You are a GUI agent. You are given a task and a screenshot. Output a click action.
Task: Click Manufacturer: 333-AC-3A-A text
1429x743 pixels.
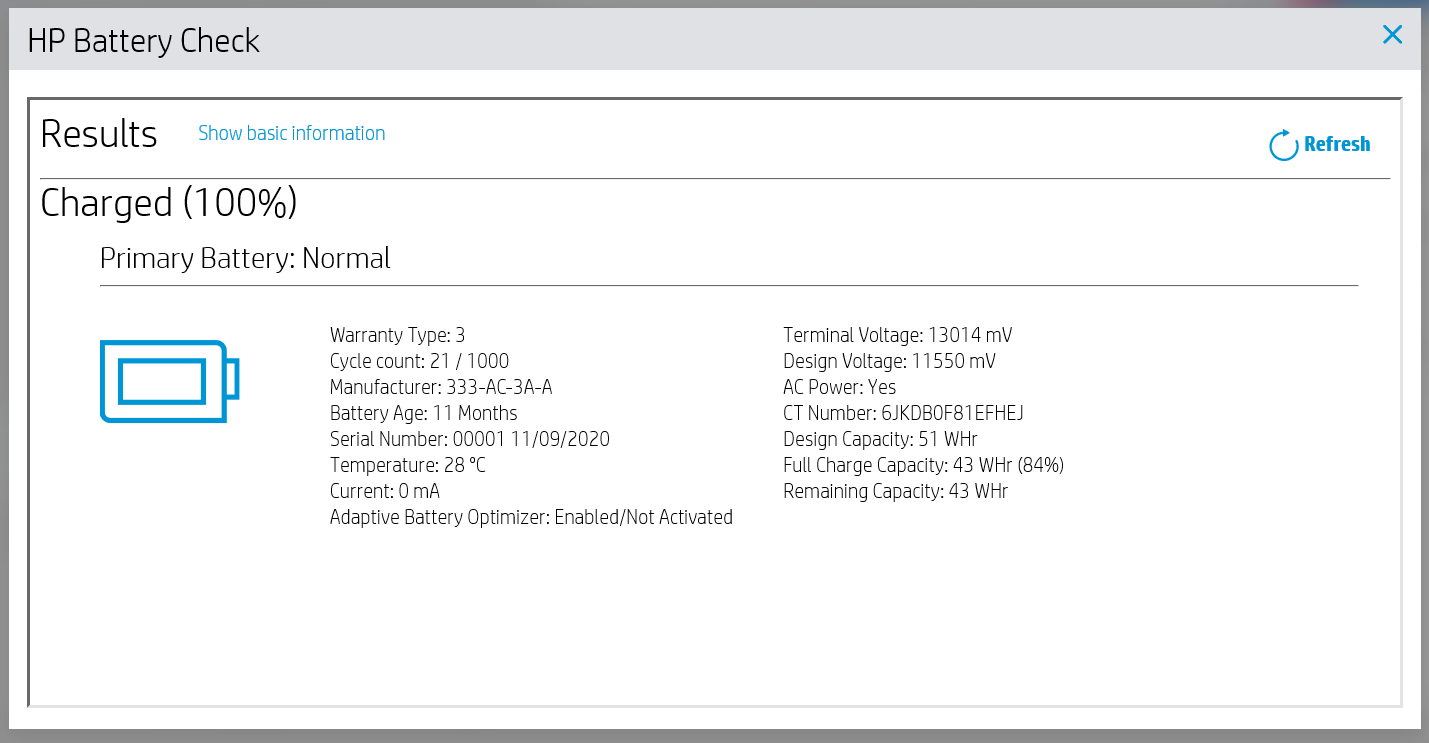[441, 387]
